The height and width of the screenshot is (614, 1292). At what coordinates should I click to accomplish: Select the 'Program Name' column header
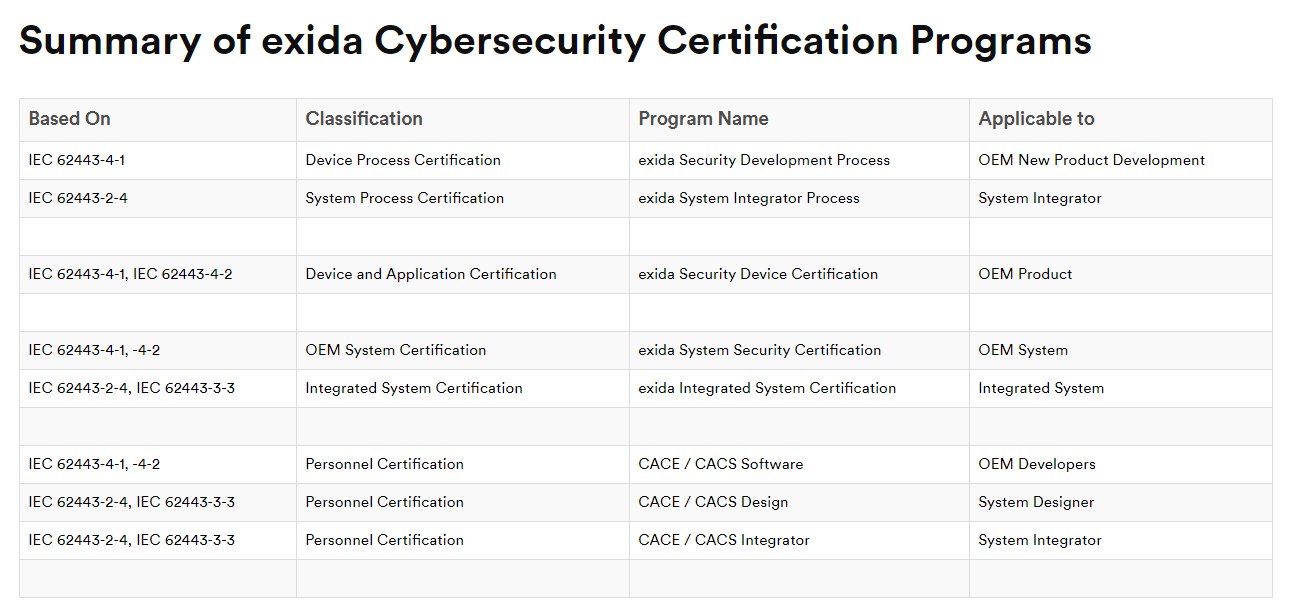799,119
